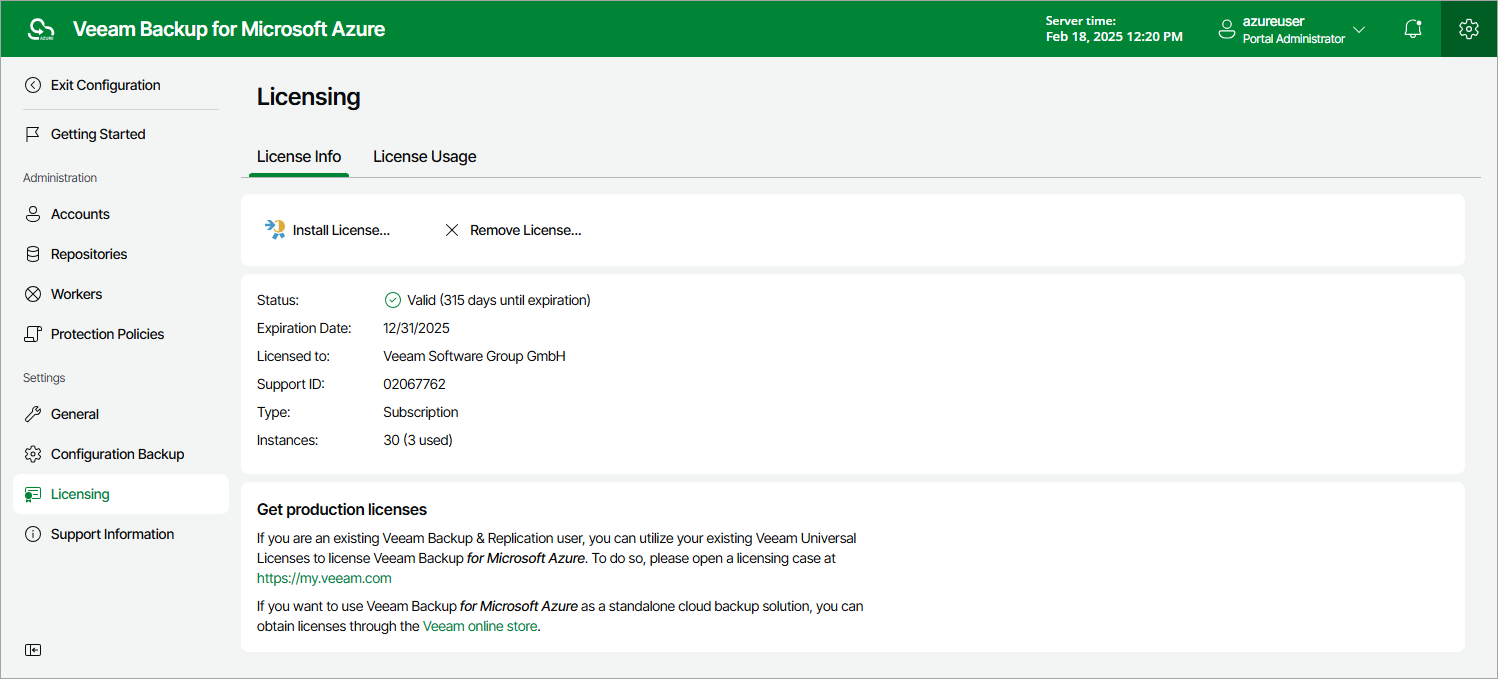Click the General wrench icon
The image size is (1498, 679).
tap(33, 414)
